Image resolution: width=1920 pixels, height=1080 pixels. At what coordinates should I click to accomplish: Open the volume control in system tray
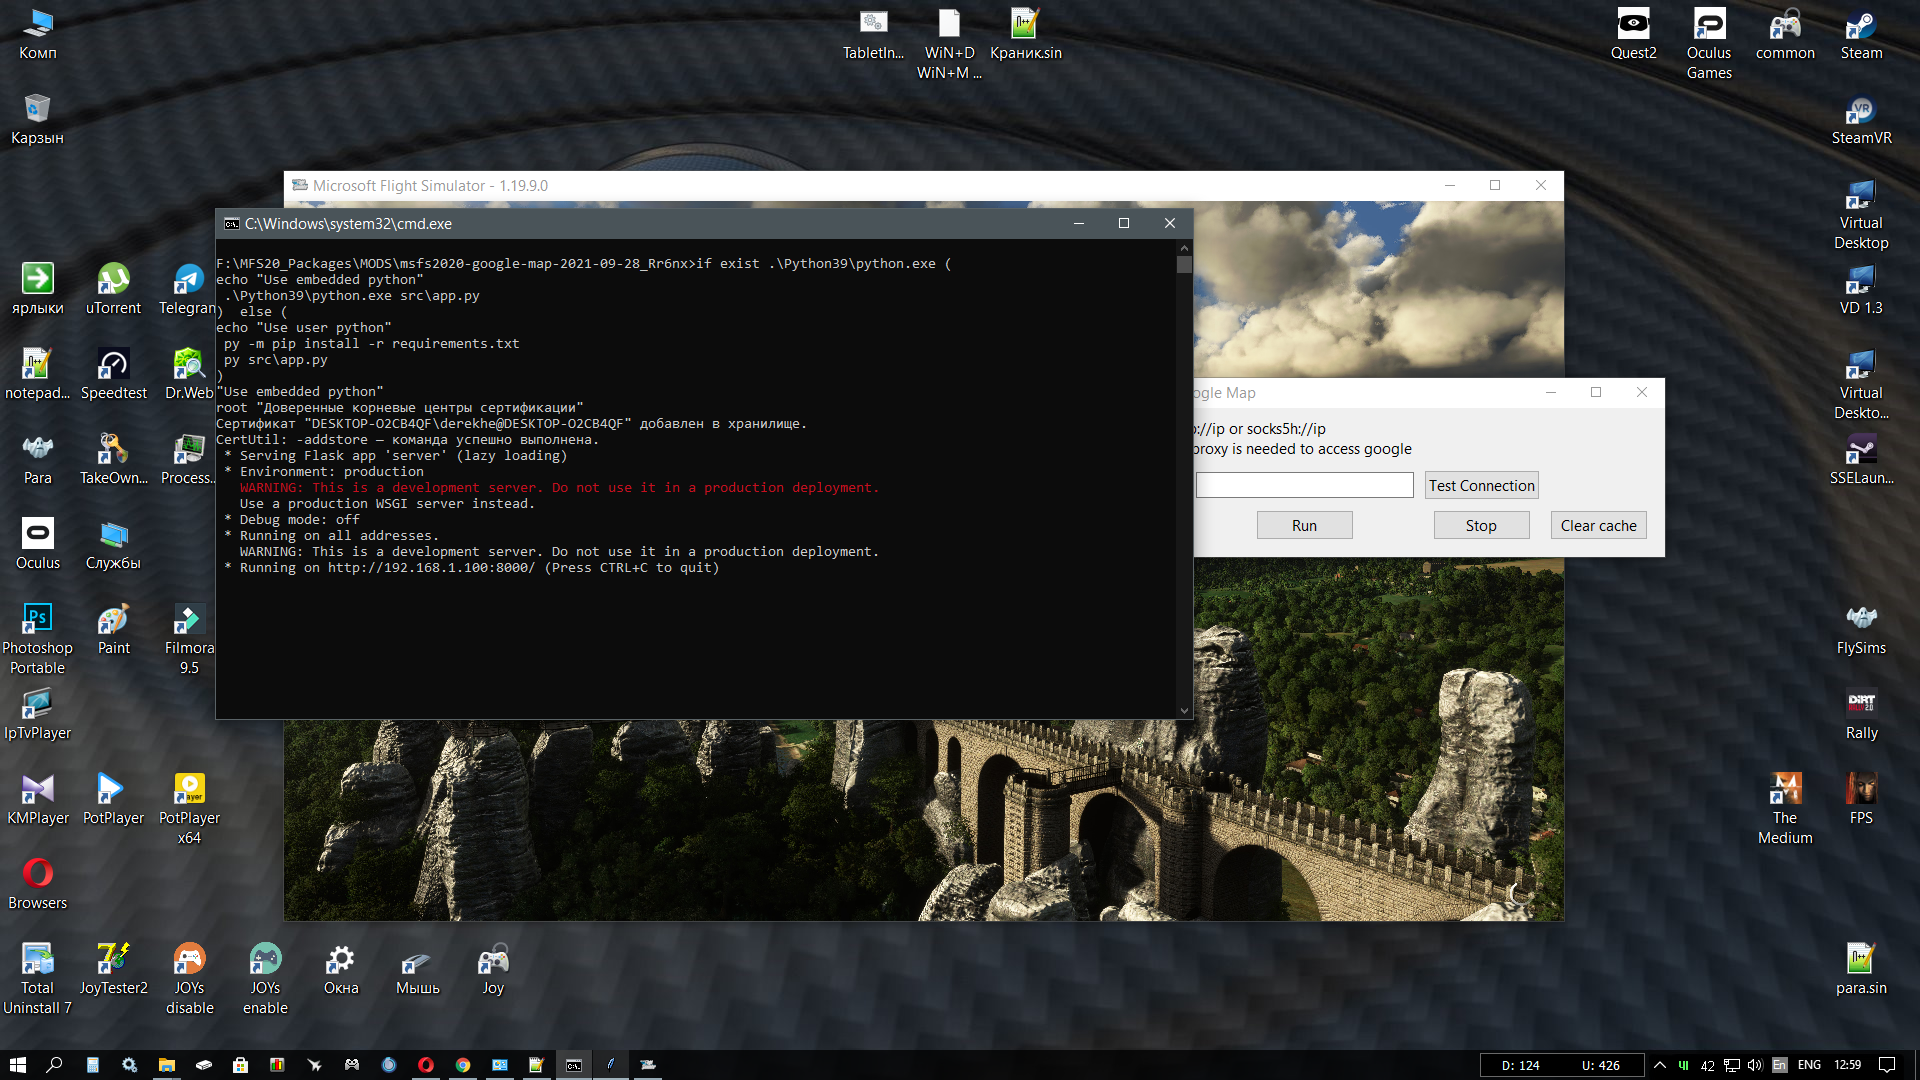click(1755, 1065)
